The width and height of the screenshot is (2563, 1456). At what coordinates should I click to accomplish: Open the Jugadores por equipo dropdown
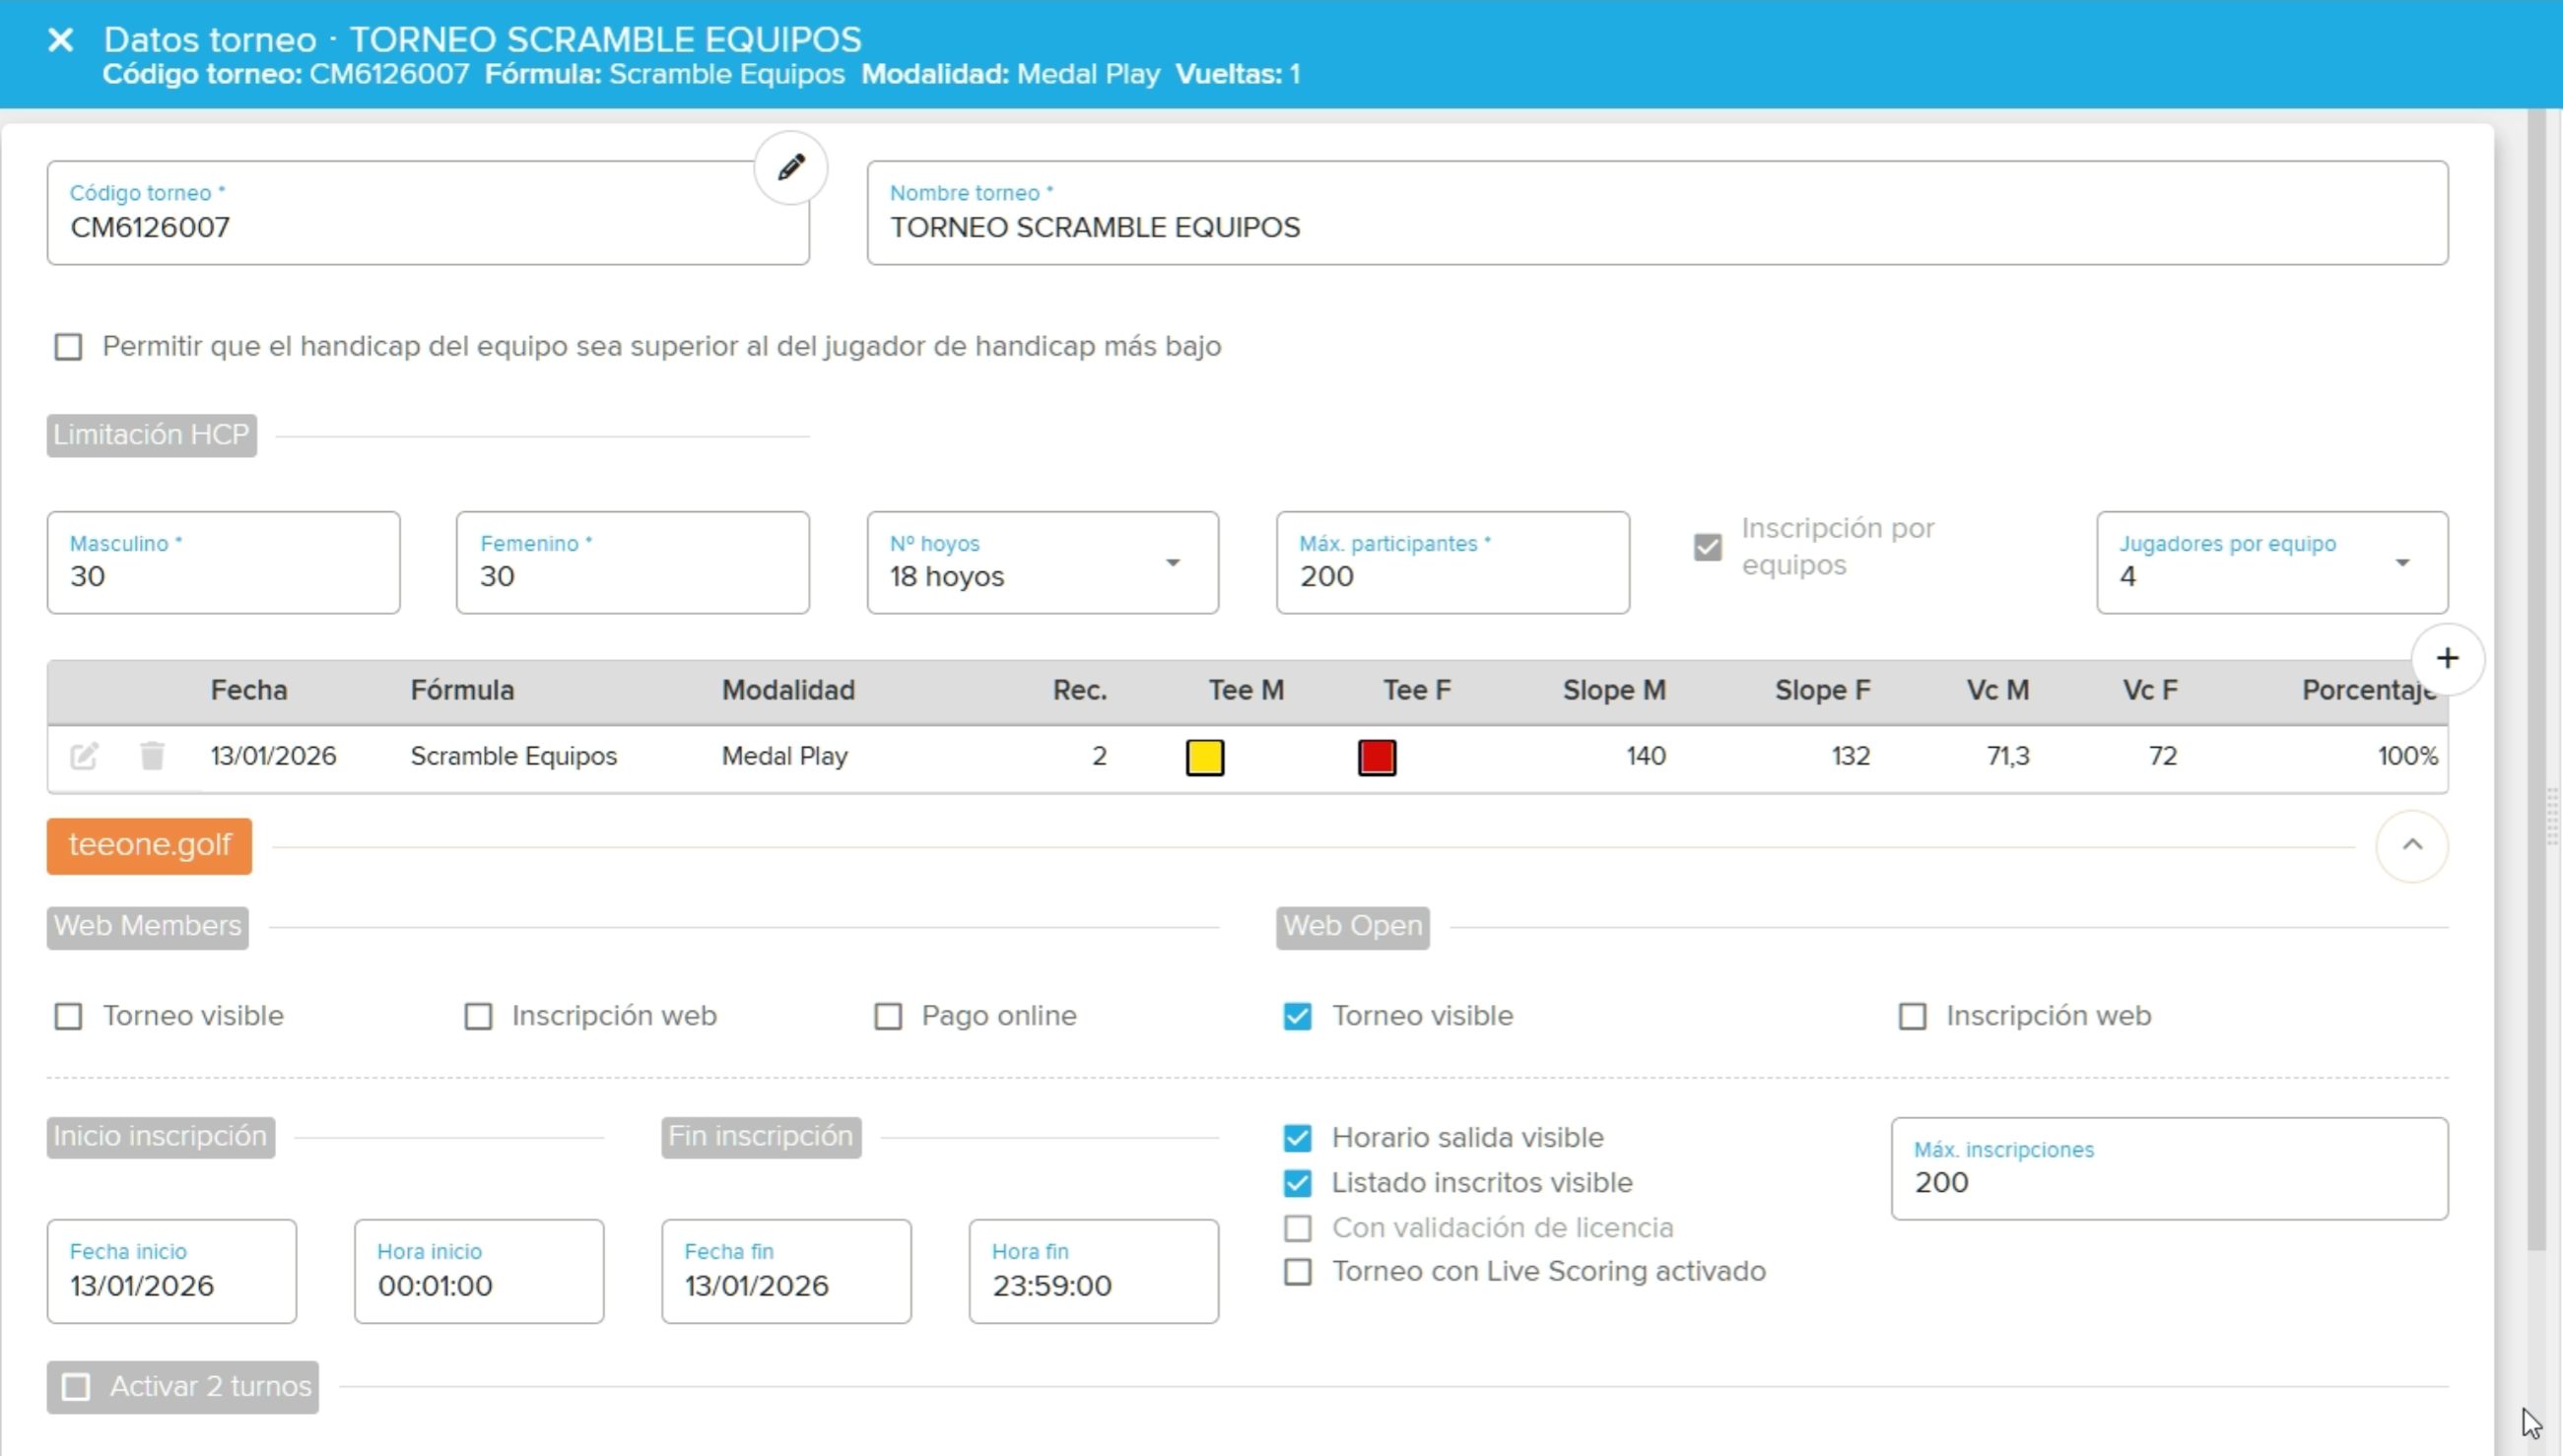[2271, 563]
